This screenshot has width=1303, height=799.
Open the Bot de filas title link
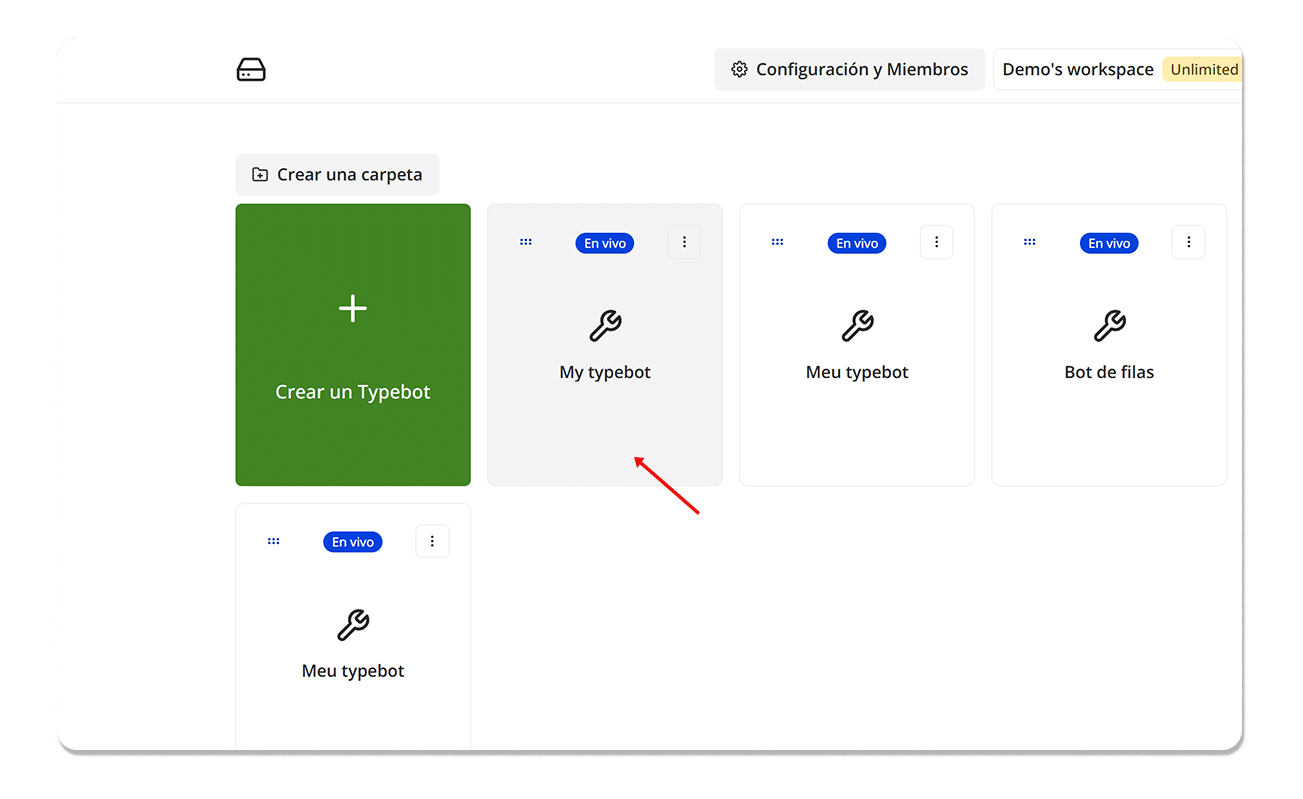[1109, 372]
